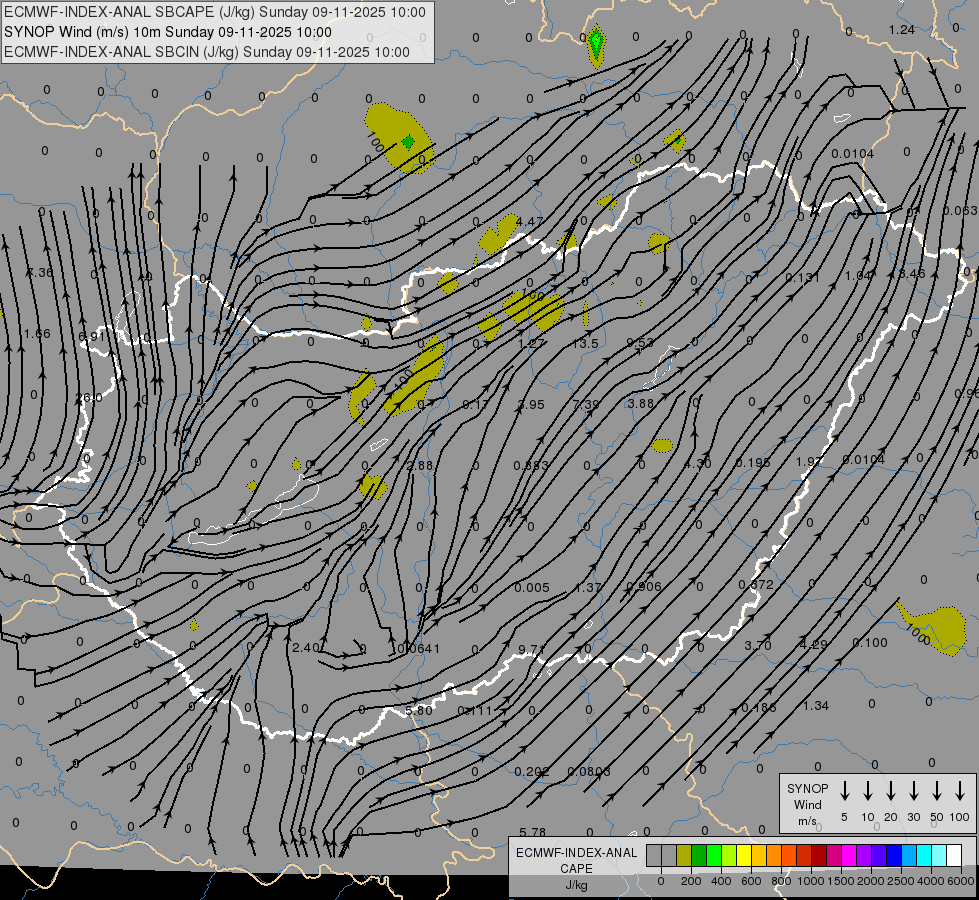Click the 1.34 value on map

pos(815,706)
